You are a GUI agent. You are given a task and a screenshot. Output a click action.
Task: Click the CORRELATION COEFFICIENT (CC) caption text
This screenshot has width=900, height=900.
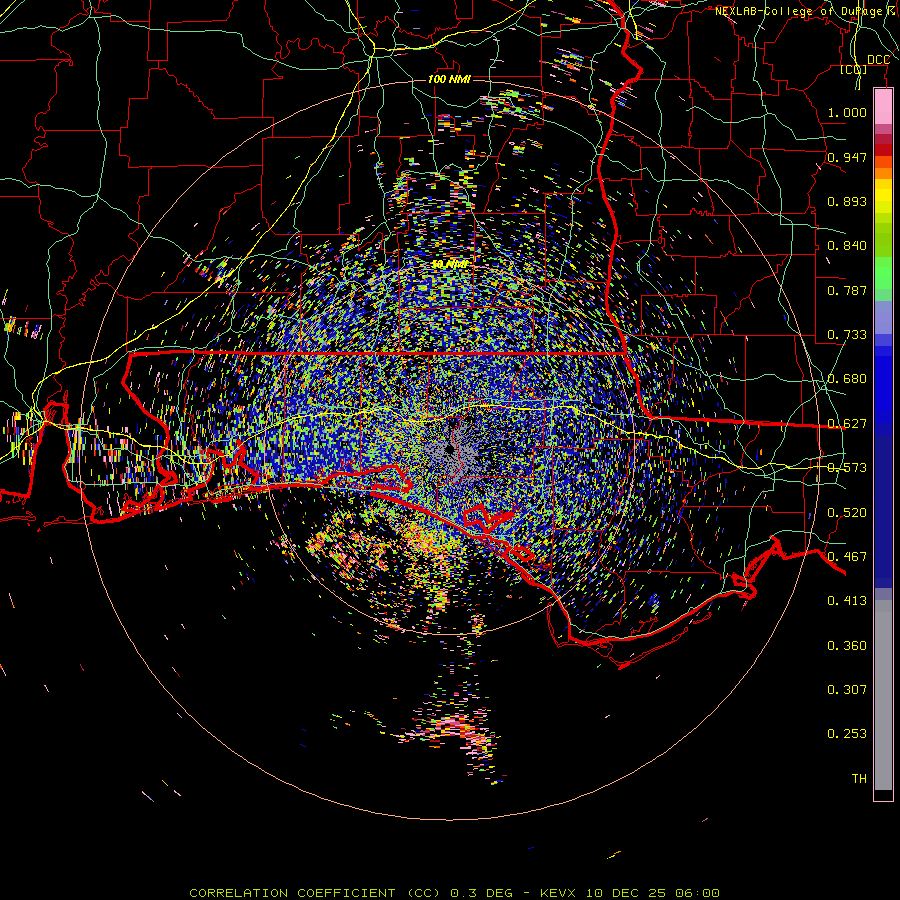(x=315, y=893)
